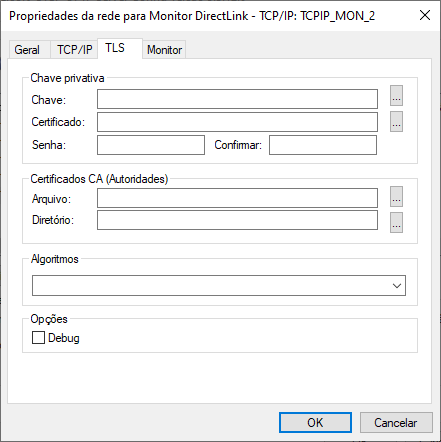Click into the Confirmar password field

tap(323, 145)
